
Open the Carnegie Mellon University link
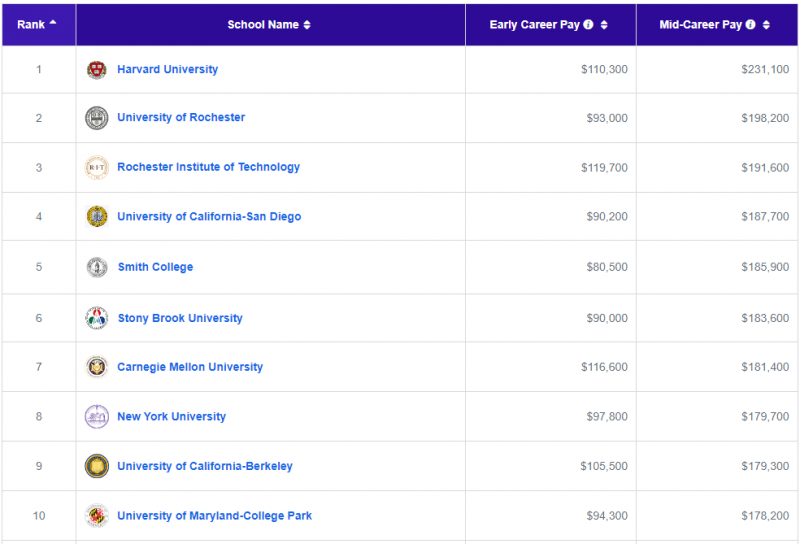(190, 367)
